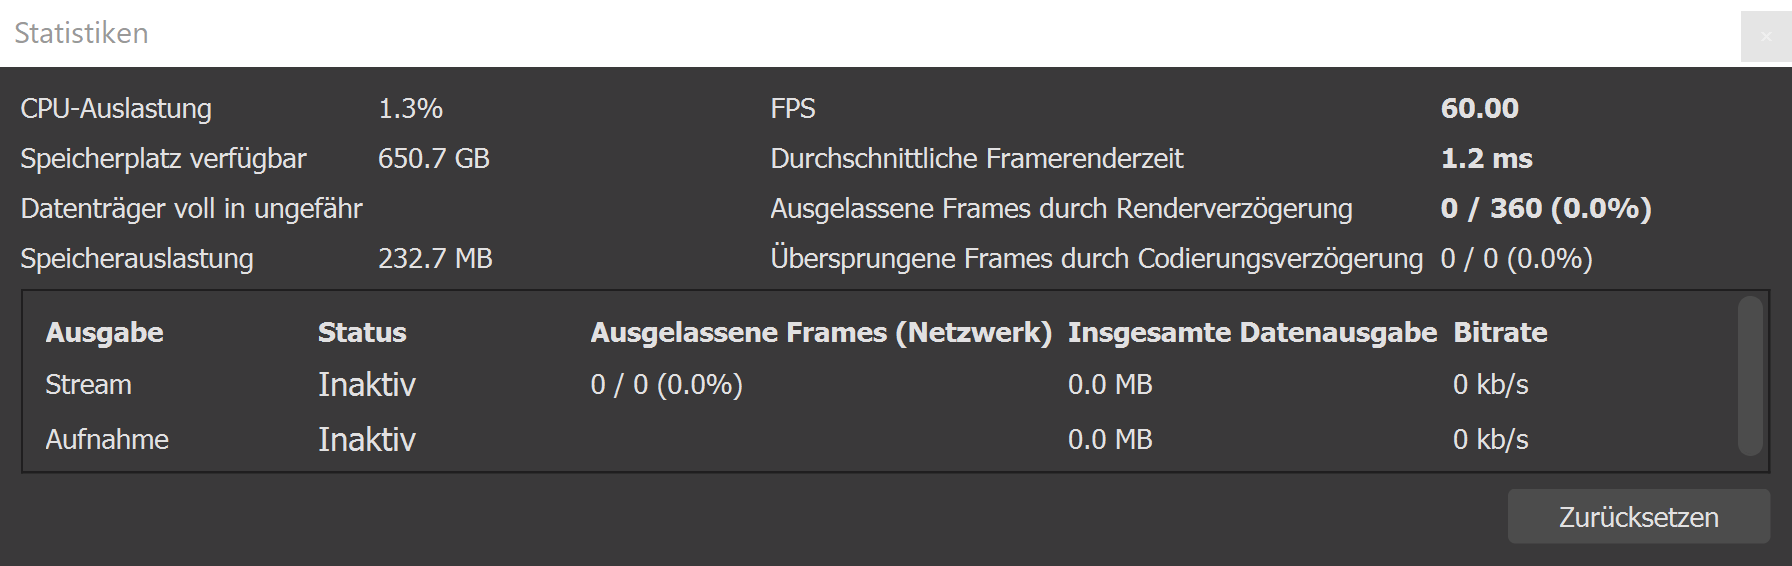
Task: Click the 1.2 ms render time value
Action: 1486,159
